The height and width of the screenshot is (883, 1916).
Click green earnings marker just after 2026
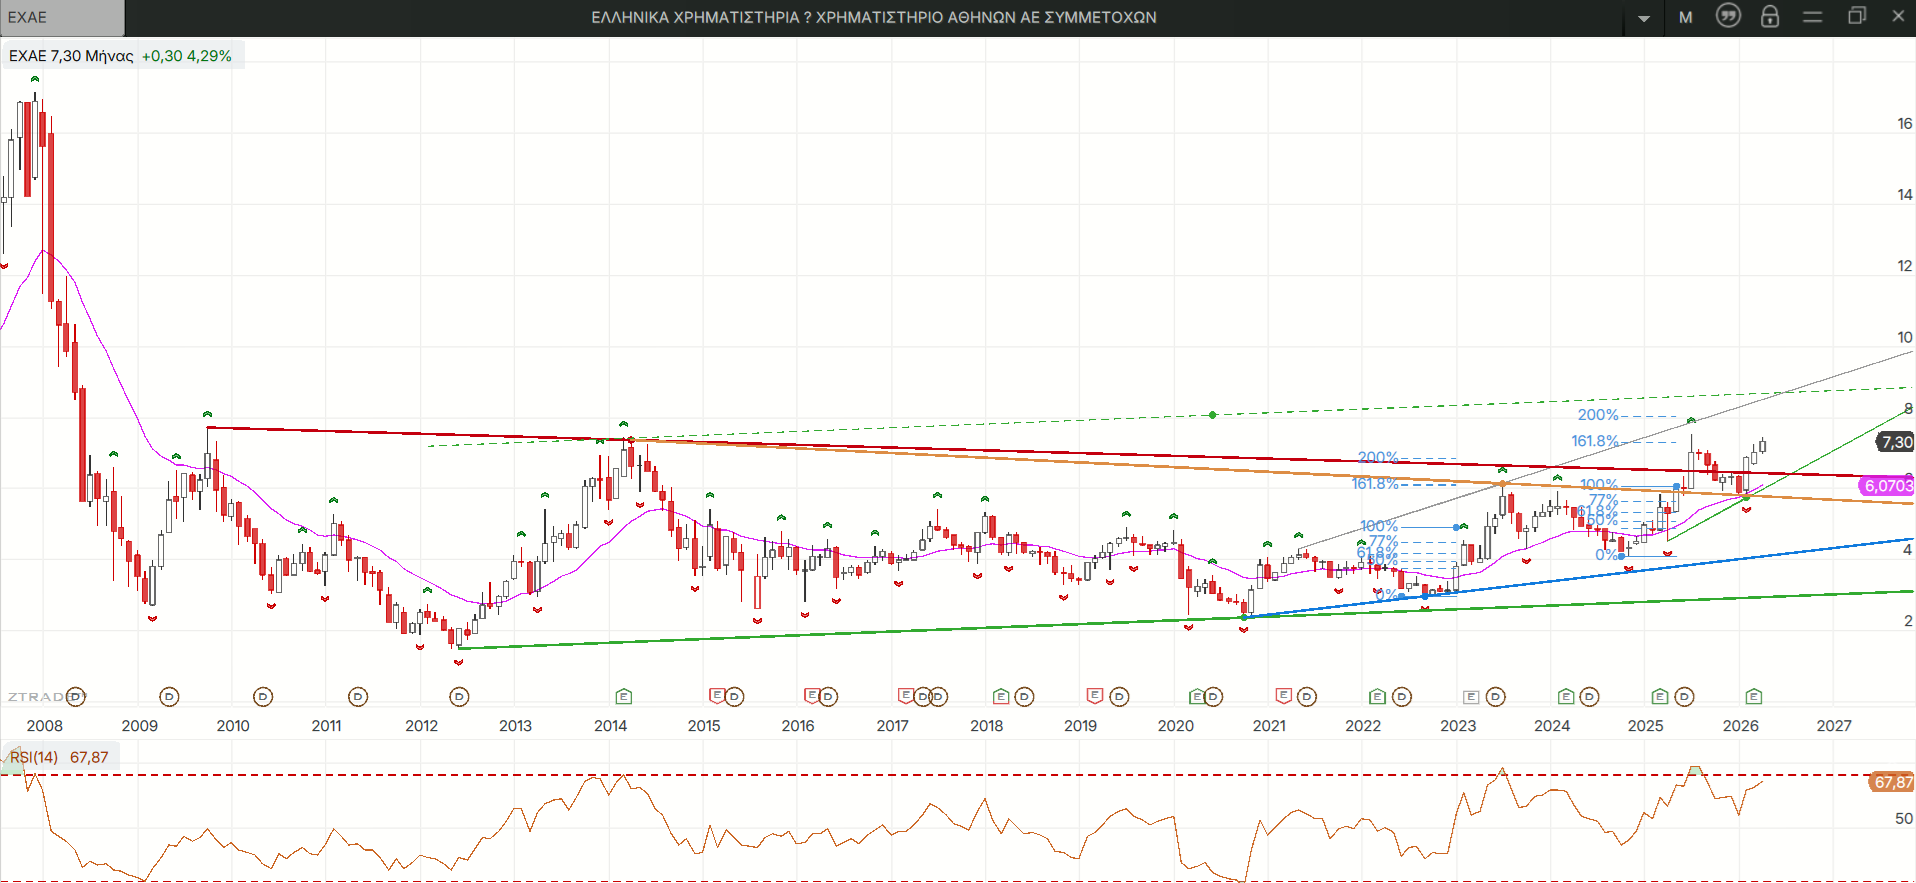1754,696
